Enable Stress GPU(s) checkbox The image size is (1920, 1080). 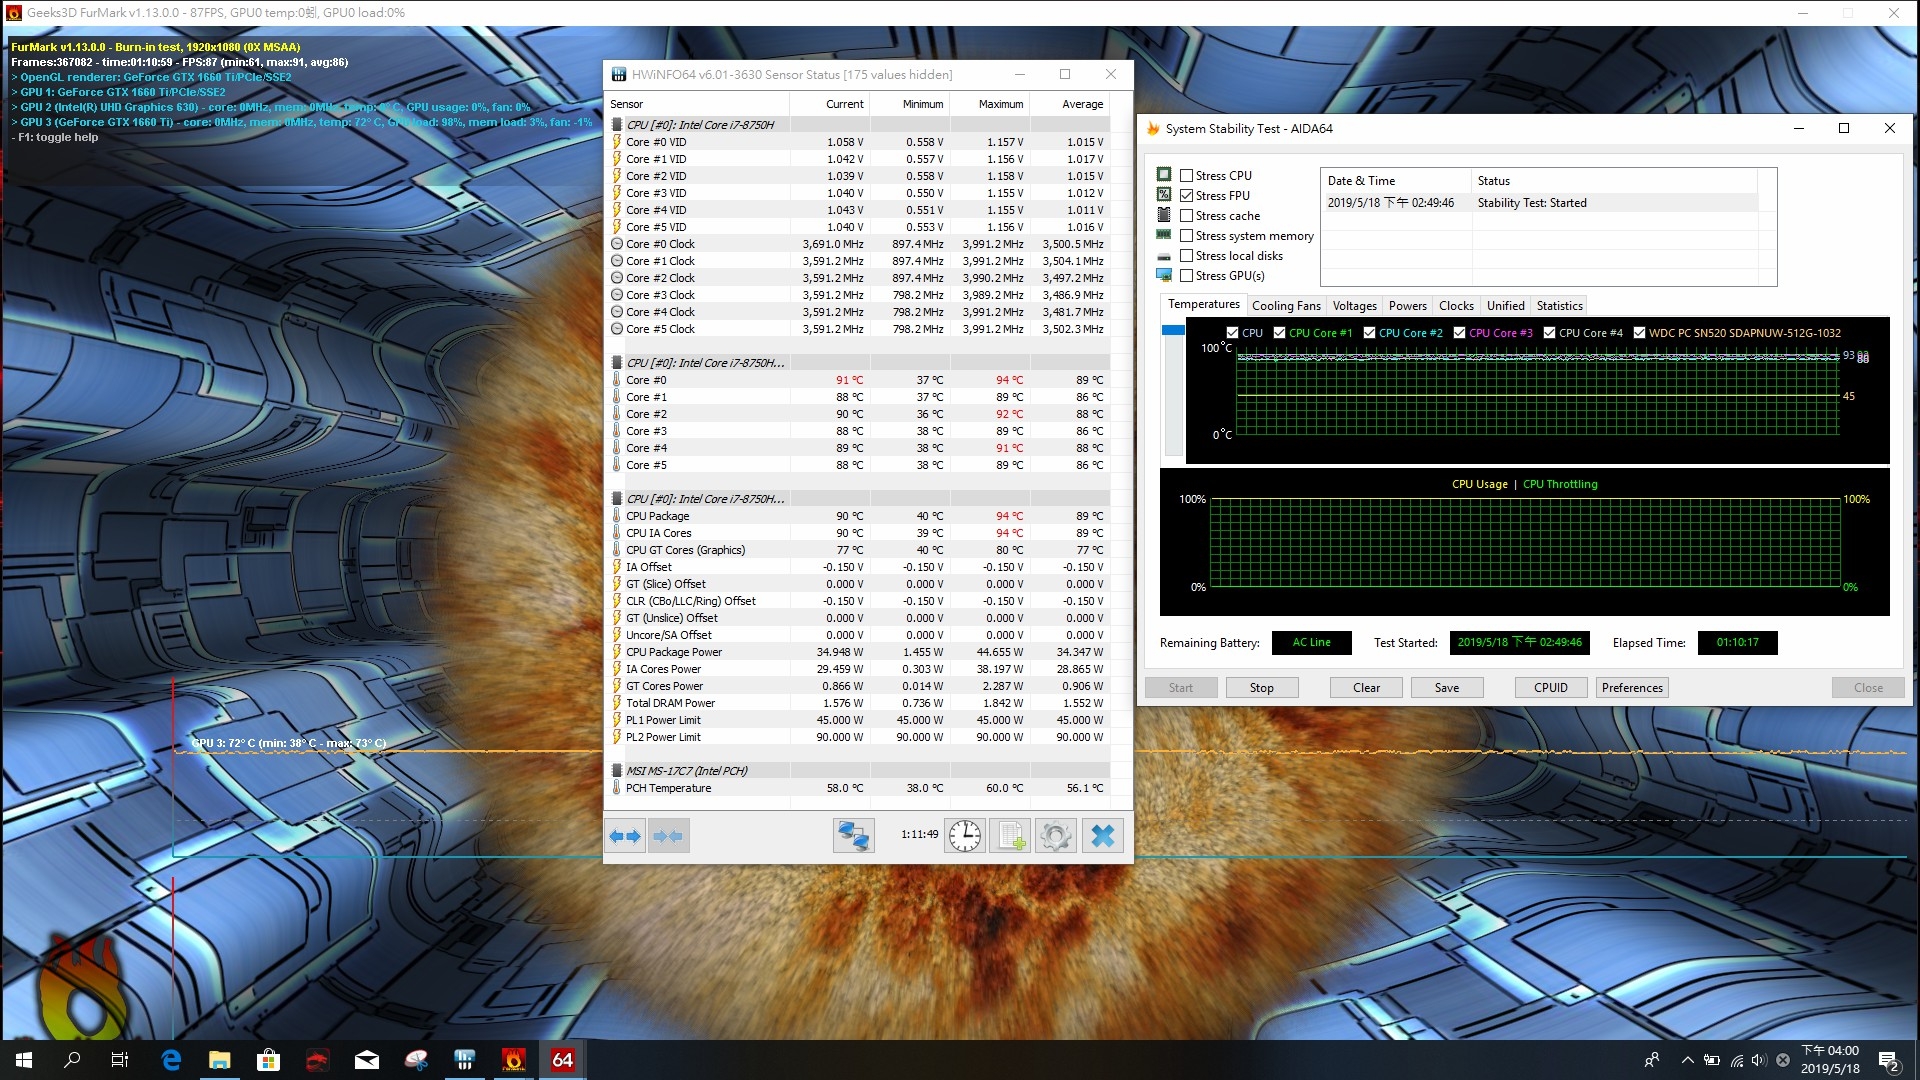coord(1187,276)
